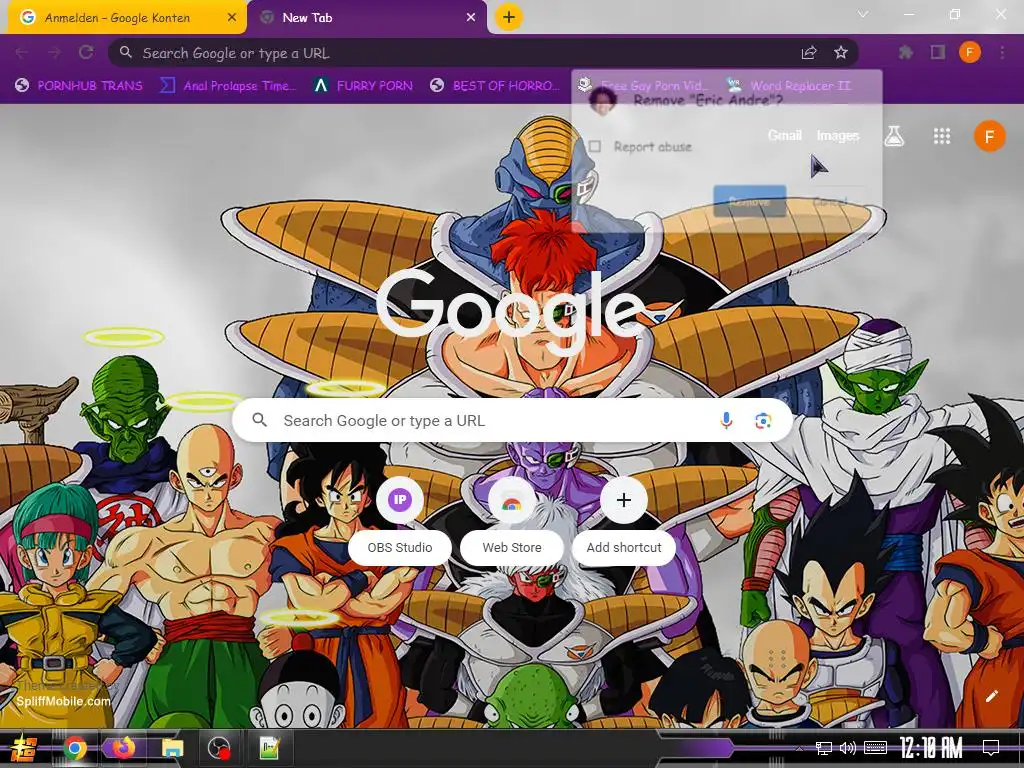
Task: Open the BEST OF HORRO... bookmark
Action: (496, 86)
